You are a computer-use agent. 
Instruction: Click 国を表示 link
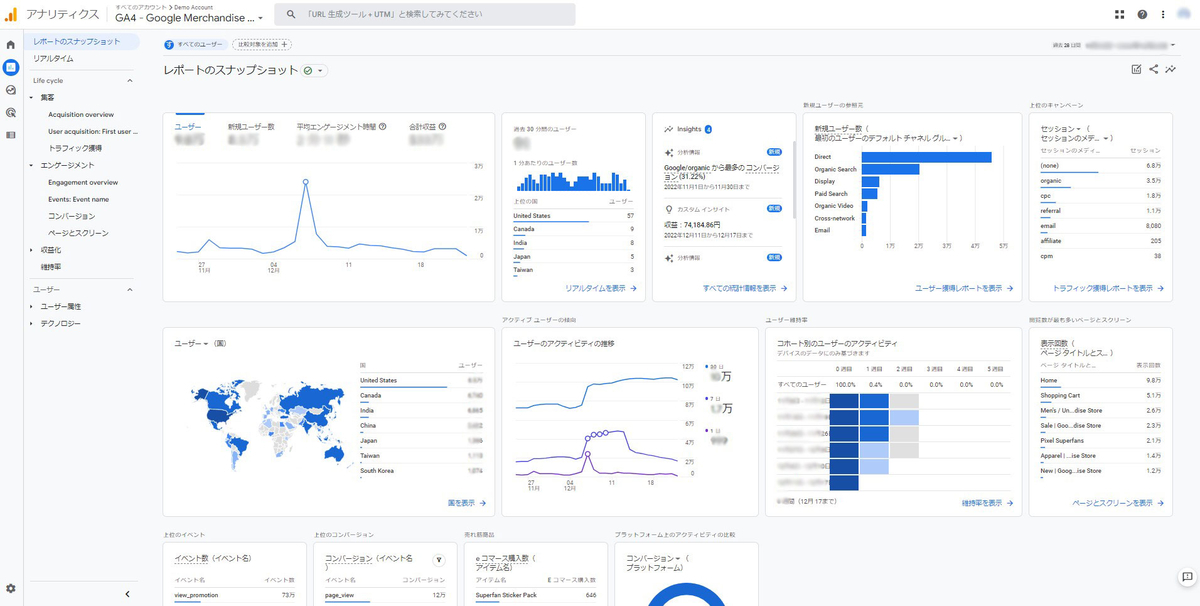pos(467,503)
